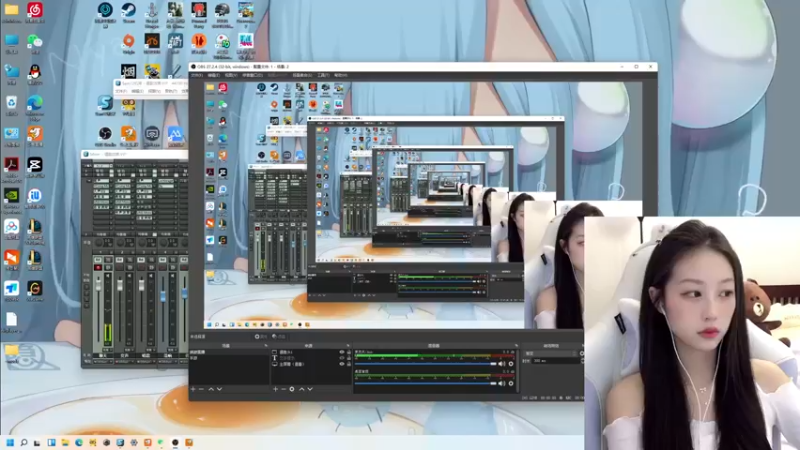Open CapCut desktop shortcut
The width and height of the screenshot is (800, 450).
(35, 167)
